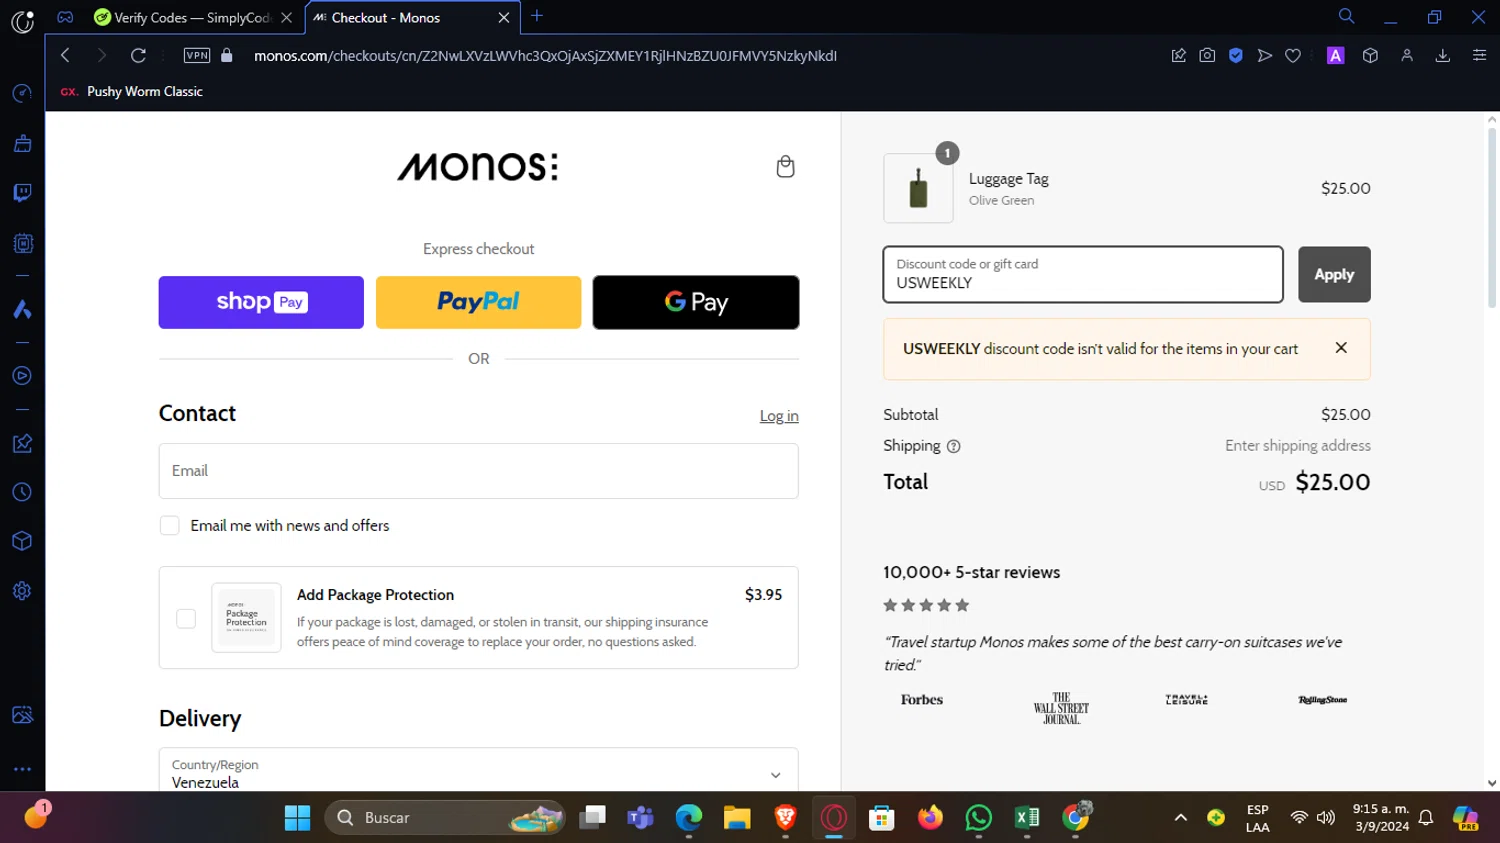Image resolution: width=1500 pixels, height=843 pixels.
Task: Open the sidebar player icon
Action: coord(22,376)
